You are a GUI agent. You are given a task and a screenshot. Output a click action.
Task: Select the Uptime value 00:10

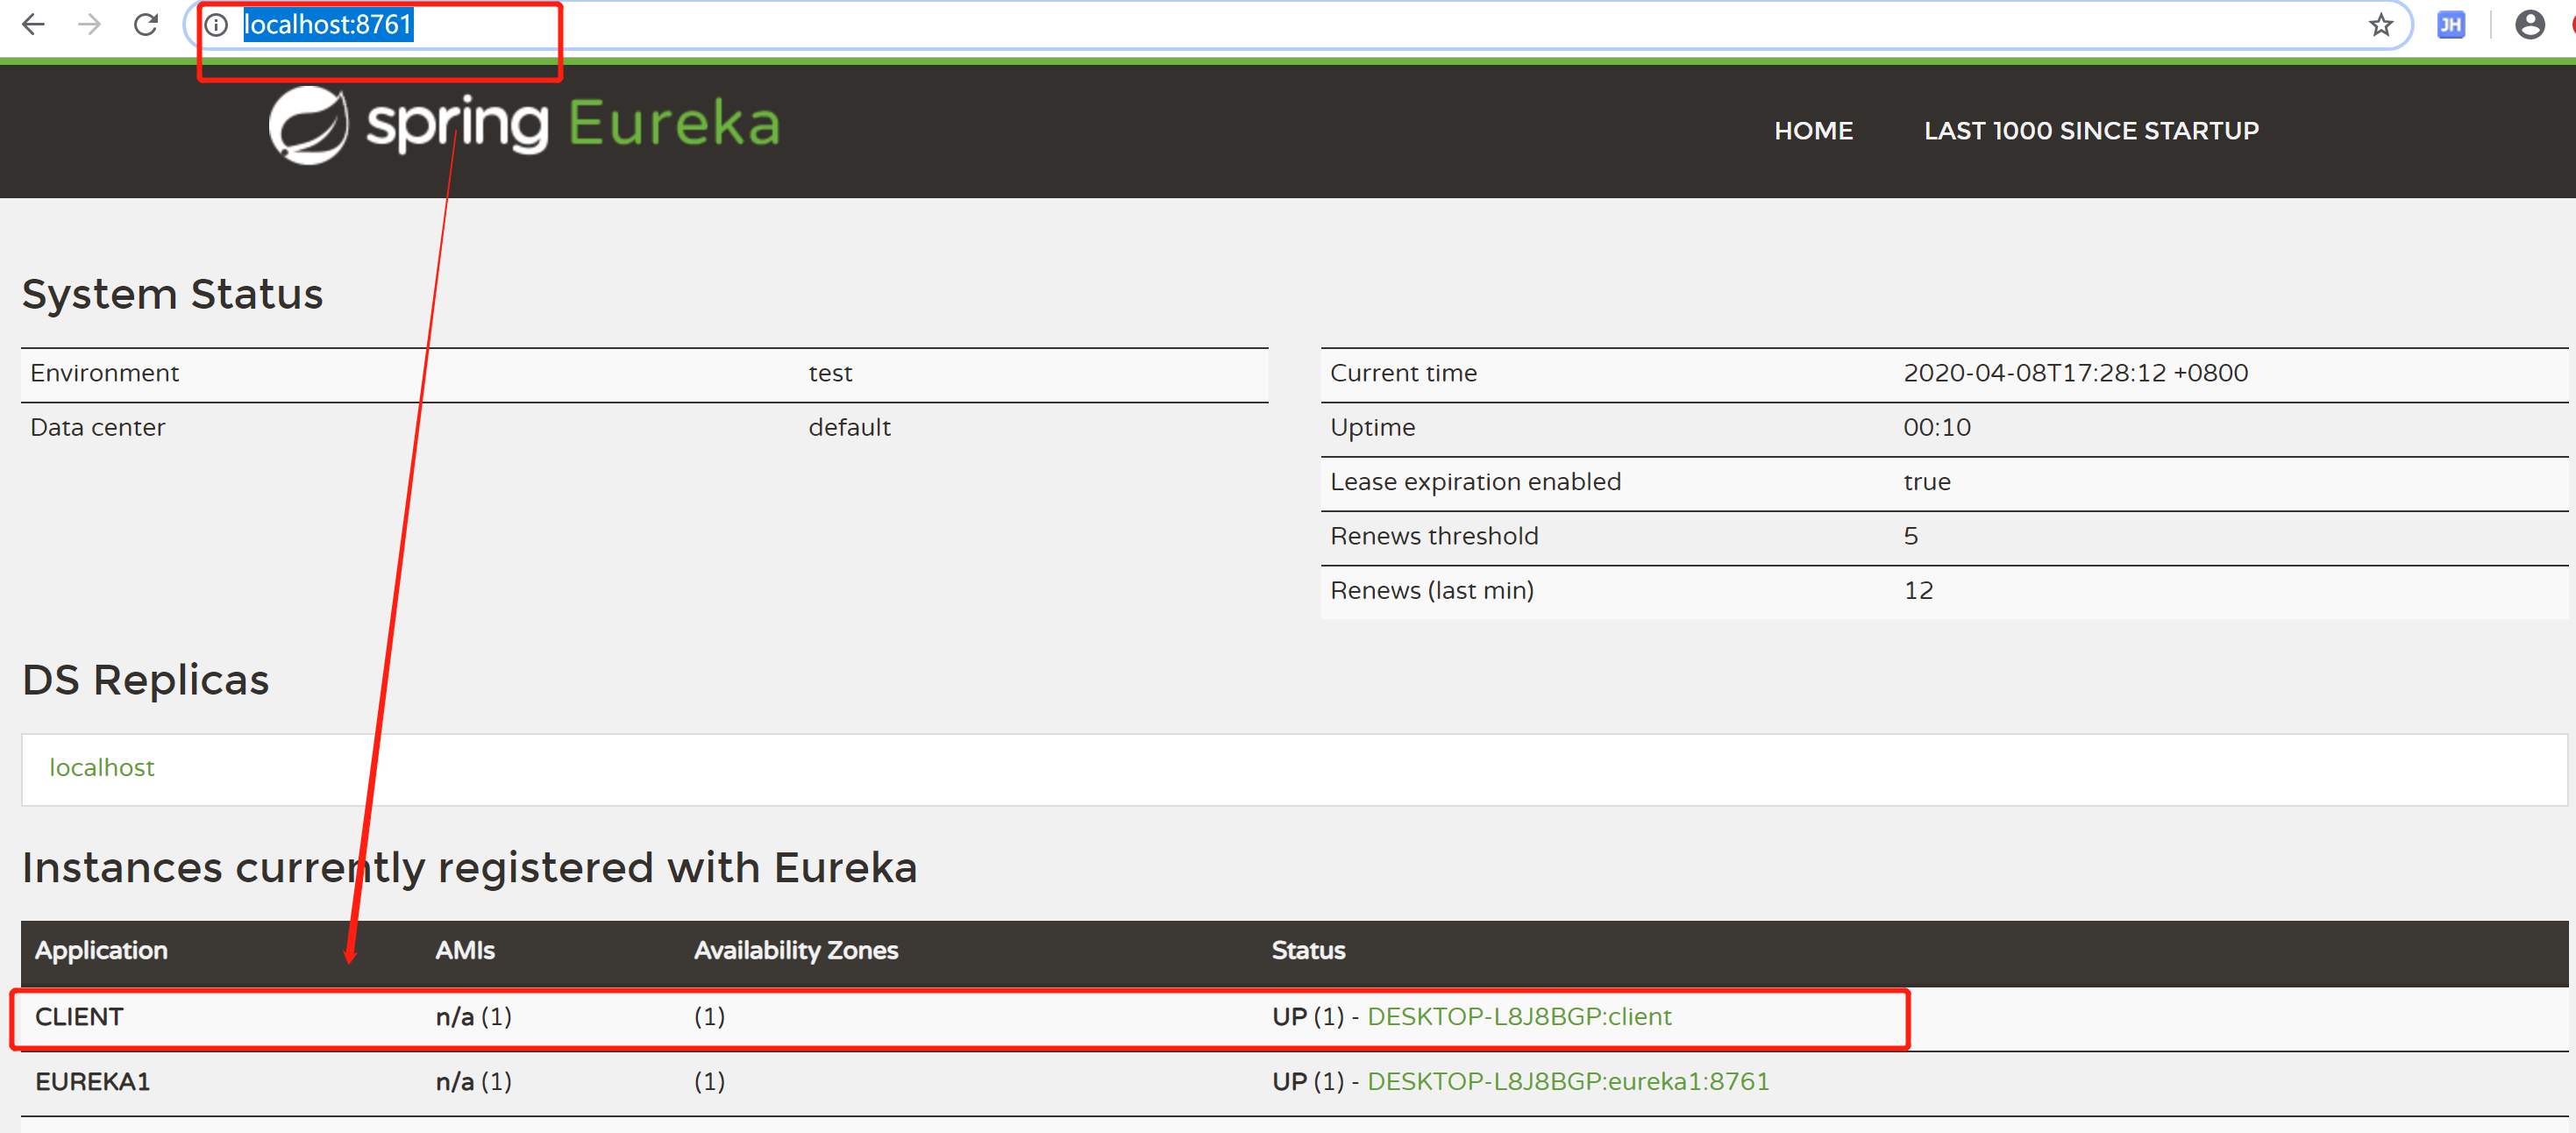[x=1936, y=427]
